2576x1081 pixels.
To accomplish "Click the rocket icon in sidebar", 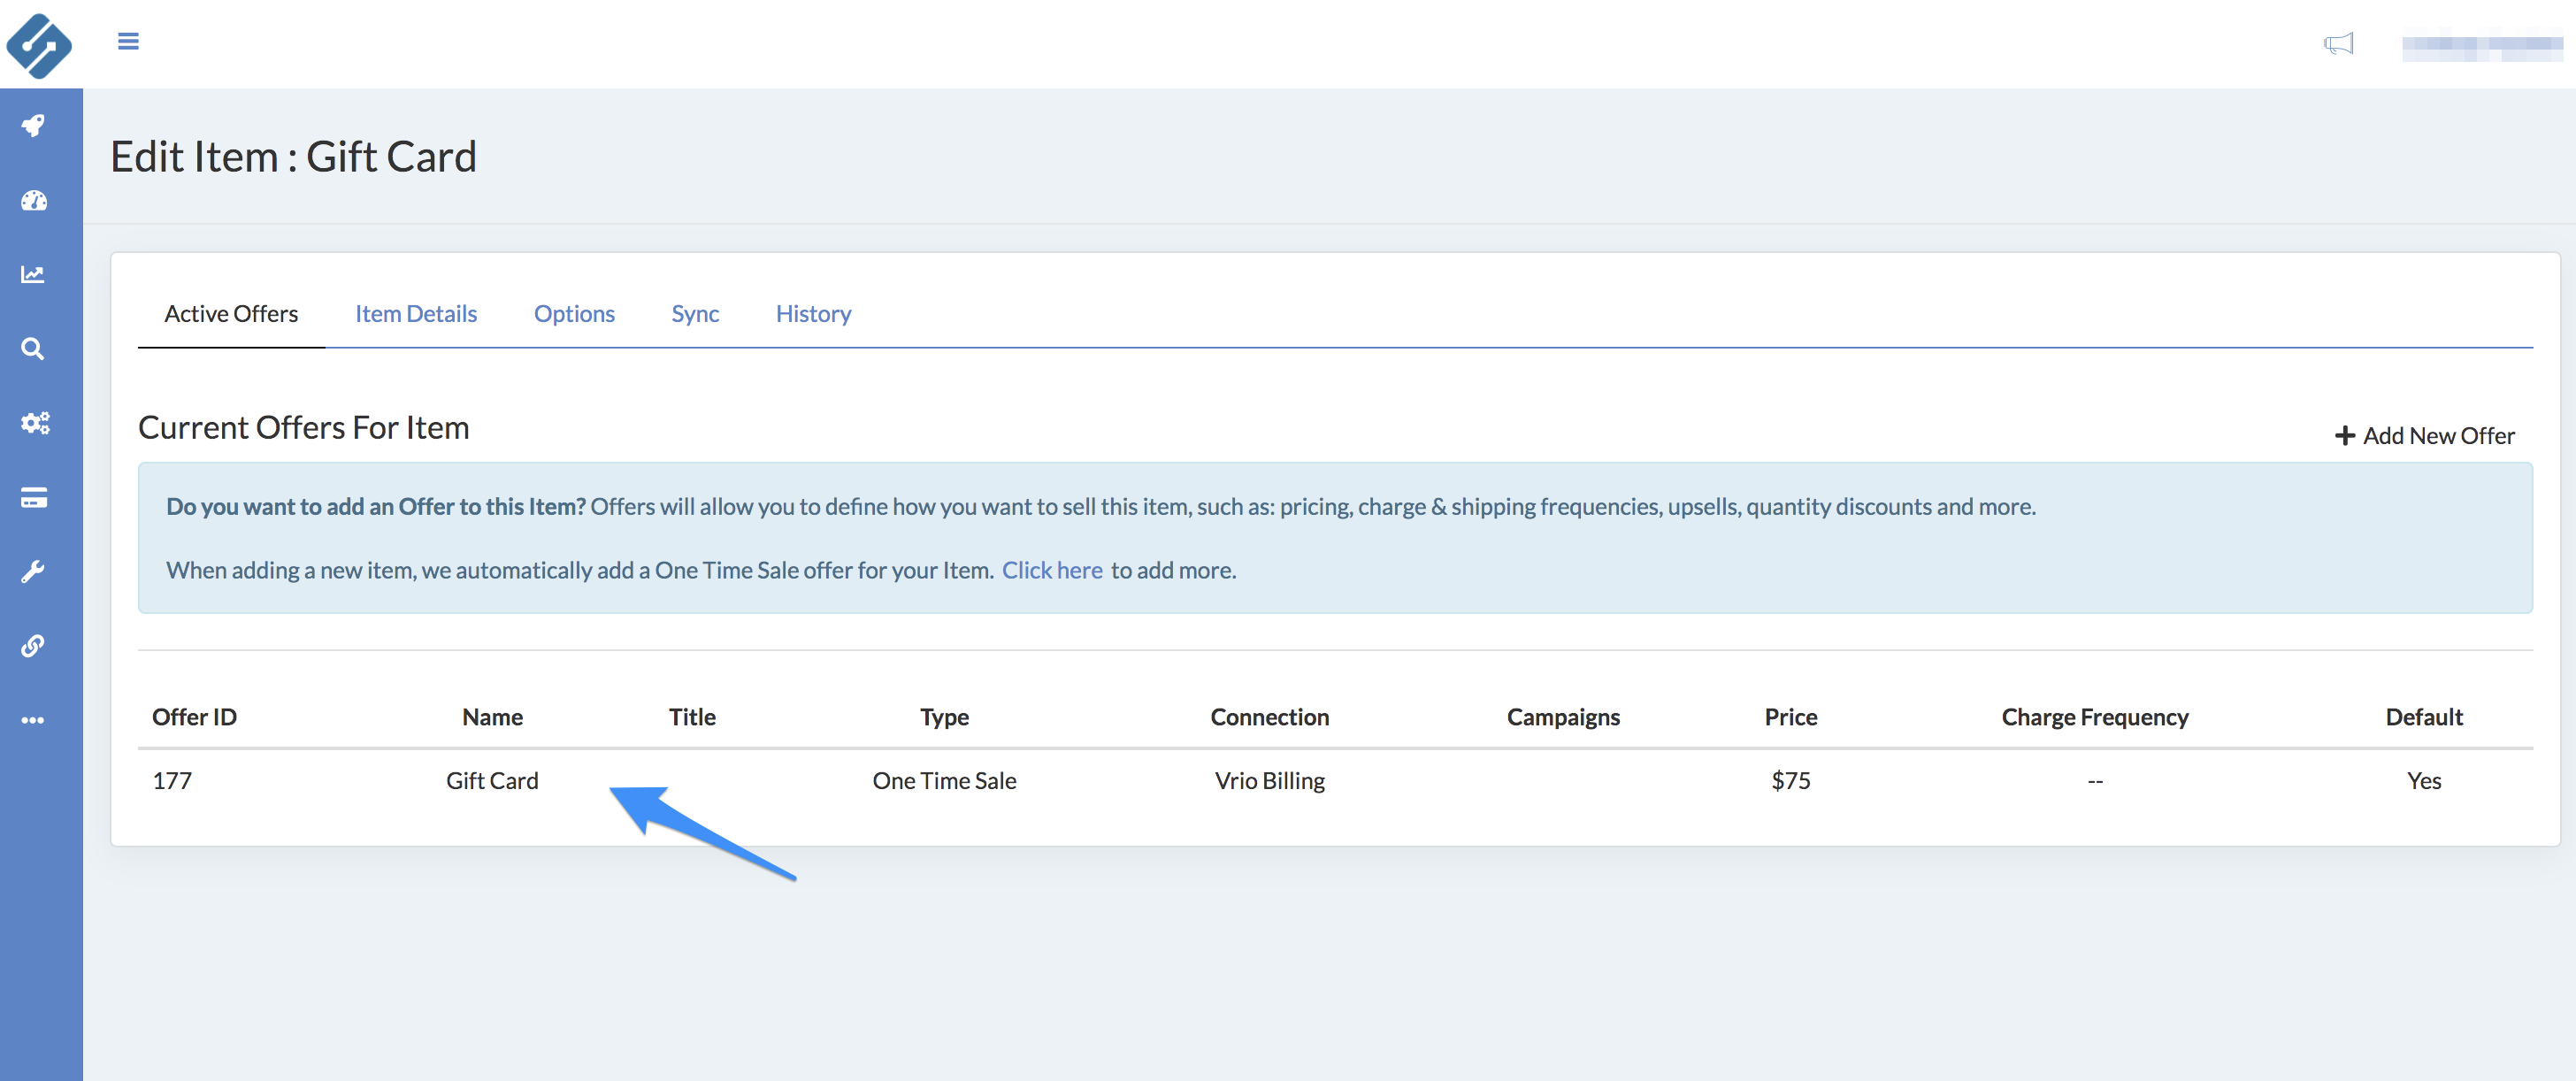I will (34, 126).
